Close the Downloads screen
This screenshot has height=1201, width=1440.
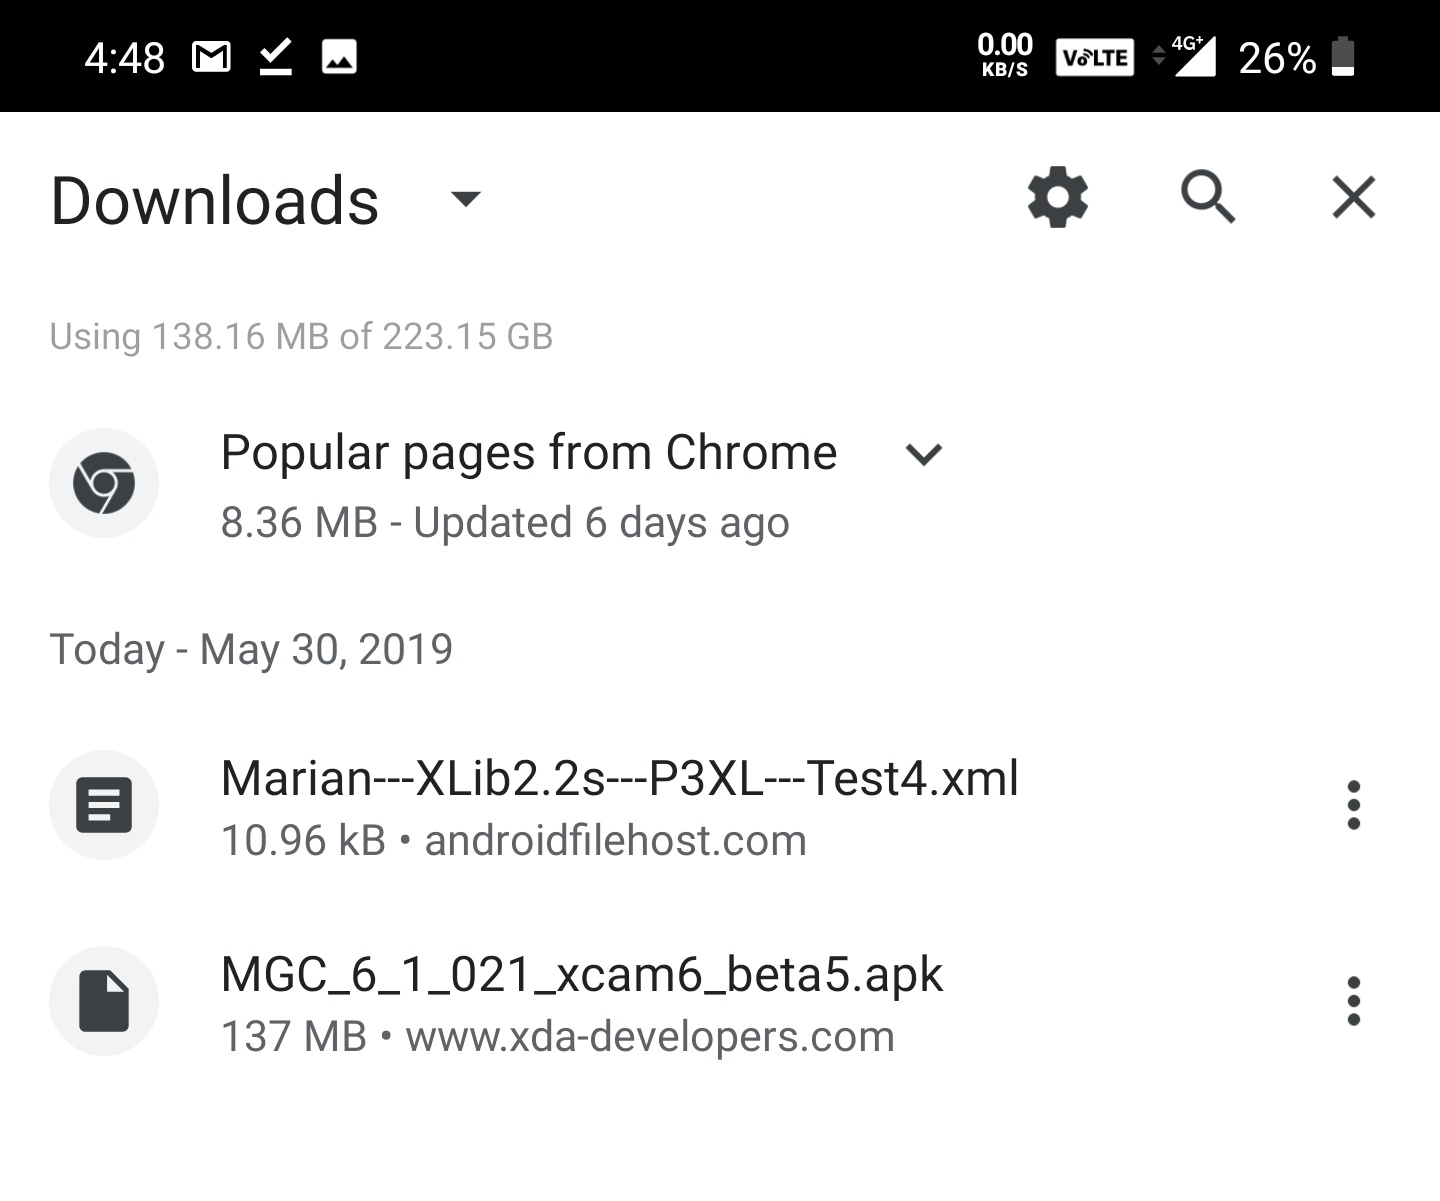[1354, 197]
